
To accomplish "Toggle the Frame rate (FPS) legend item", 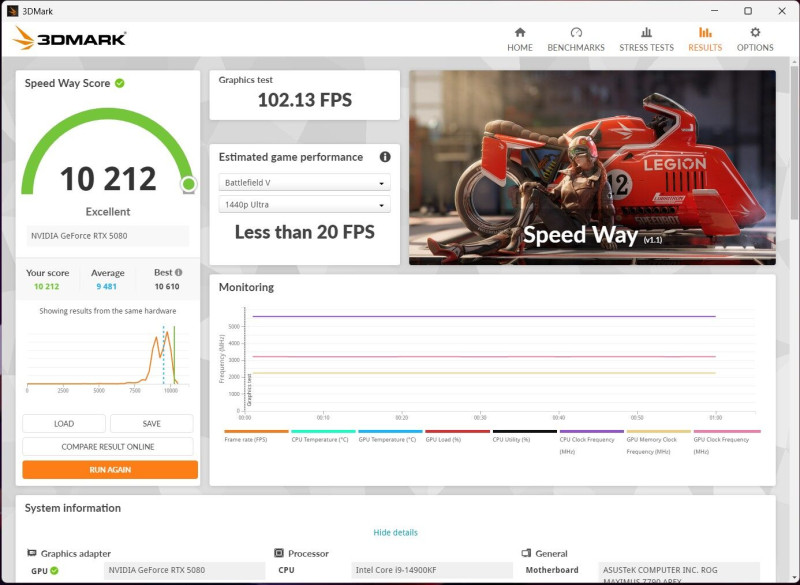I will click(x=256, y=437).
